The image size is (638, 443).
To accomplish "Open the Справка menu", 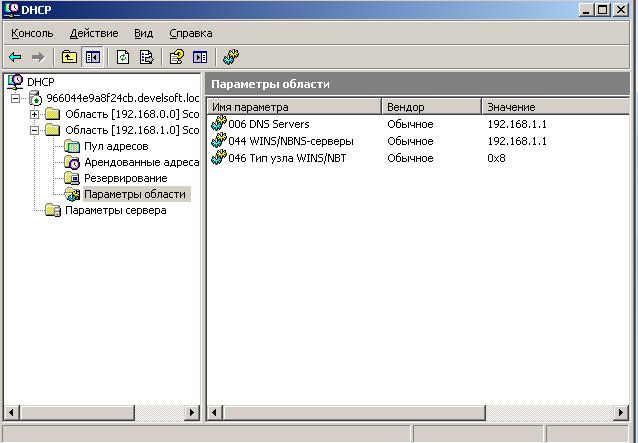I will click(x=191, y=33).
